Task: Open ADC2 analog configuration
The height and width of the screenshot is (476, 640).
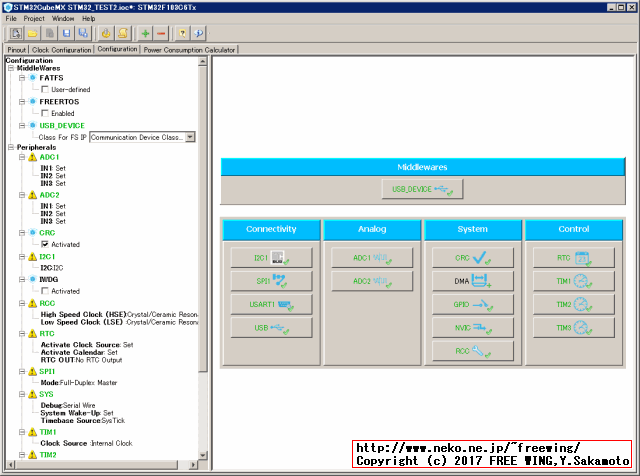Action: [x=372, y=281]
